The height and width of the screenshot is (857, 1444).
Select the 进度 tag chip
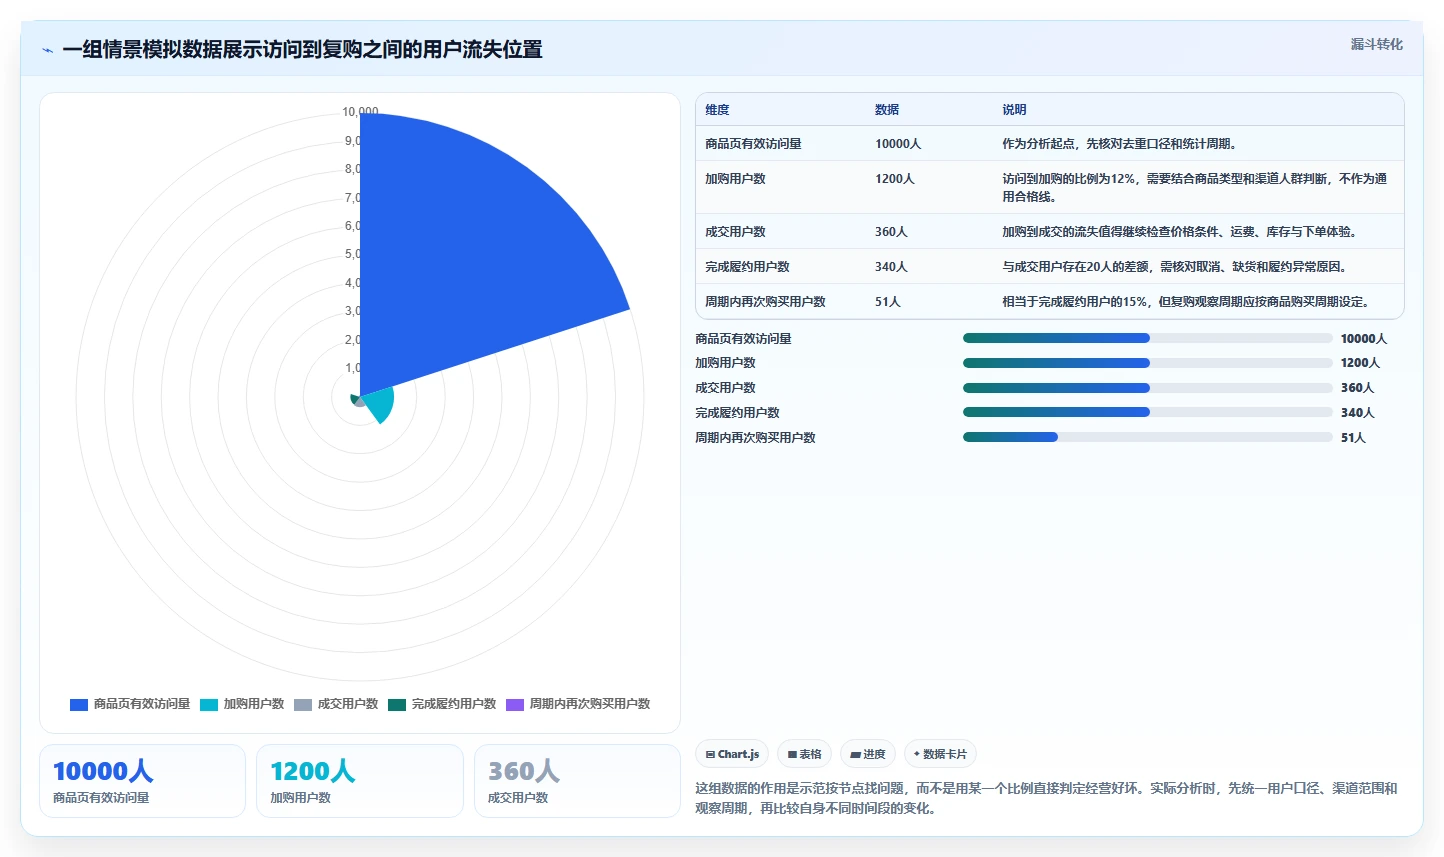(868, 754)
